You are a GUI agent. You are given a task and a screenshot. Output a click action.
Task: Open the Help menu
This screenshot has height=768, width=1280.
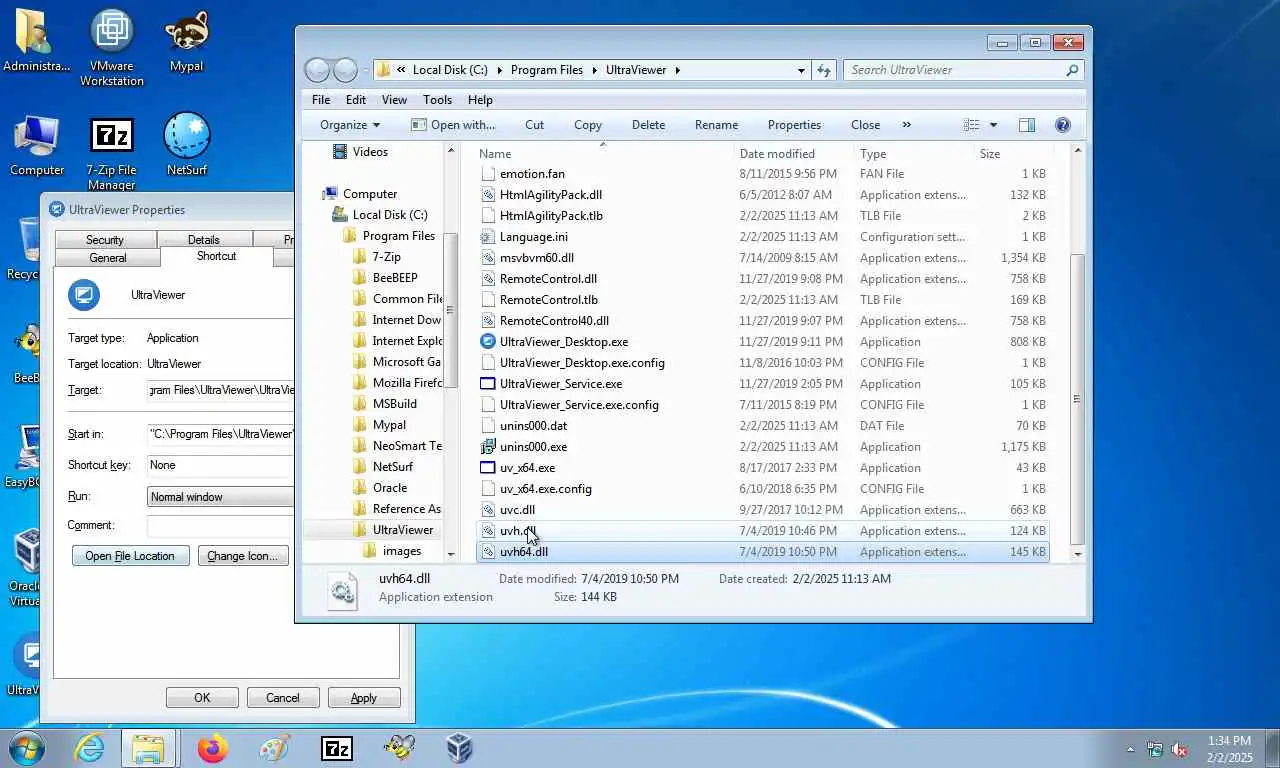point(480,100)
